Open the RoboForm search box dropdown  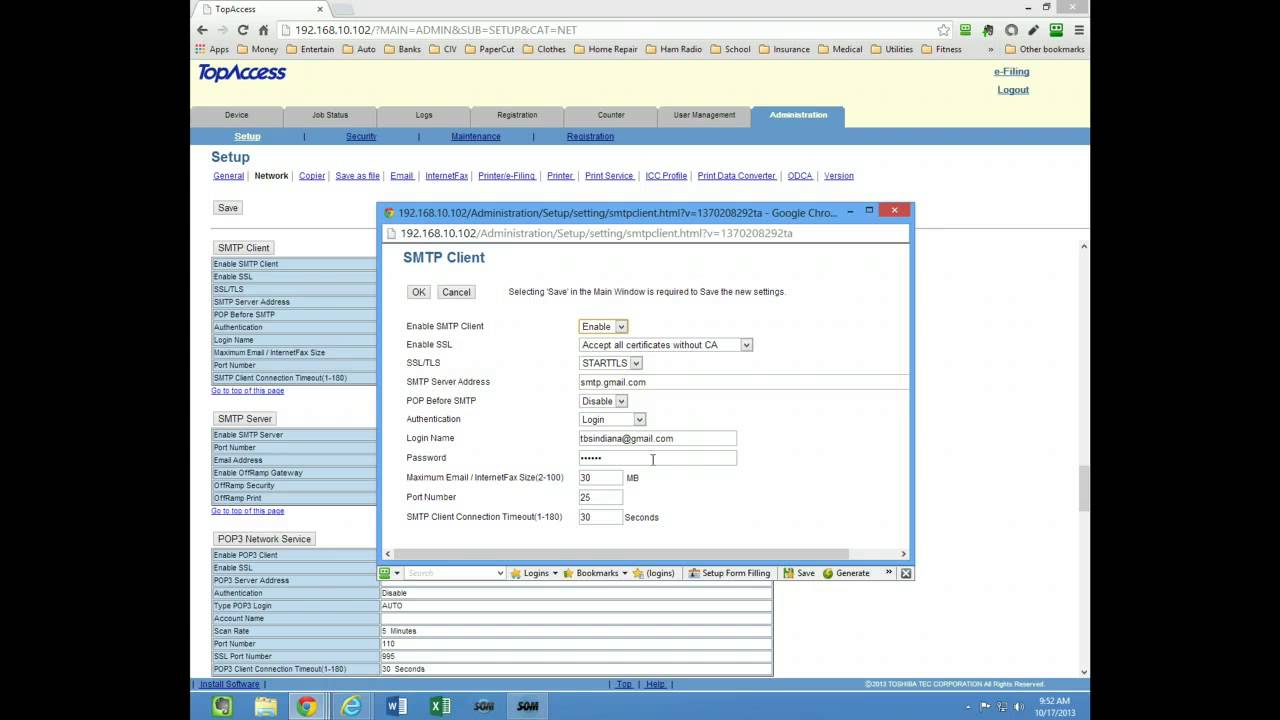coord(500,573)
